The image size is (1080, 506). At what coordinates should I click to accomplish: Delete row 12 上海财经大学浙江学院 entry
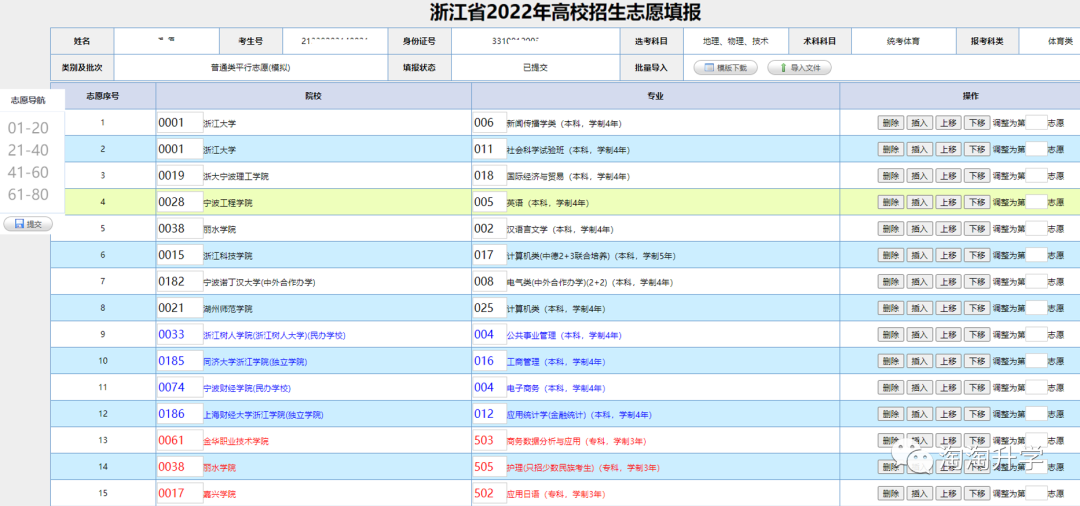pyautogui.click(x=891, y=414)
